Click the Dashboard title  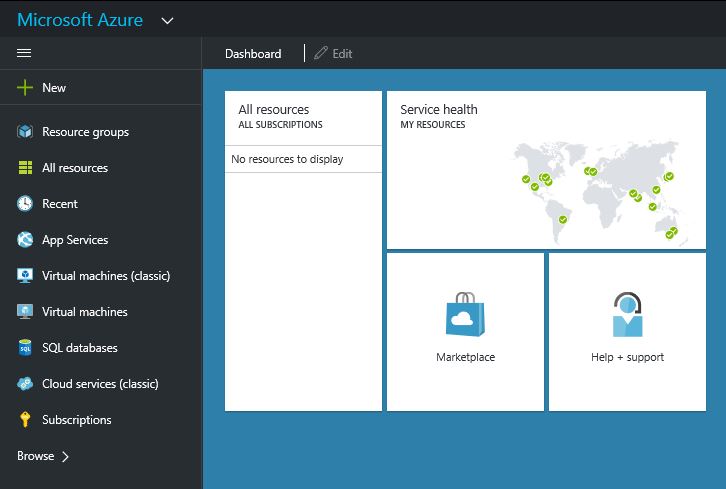(253, 54)
